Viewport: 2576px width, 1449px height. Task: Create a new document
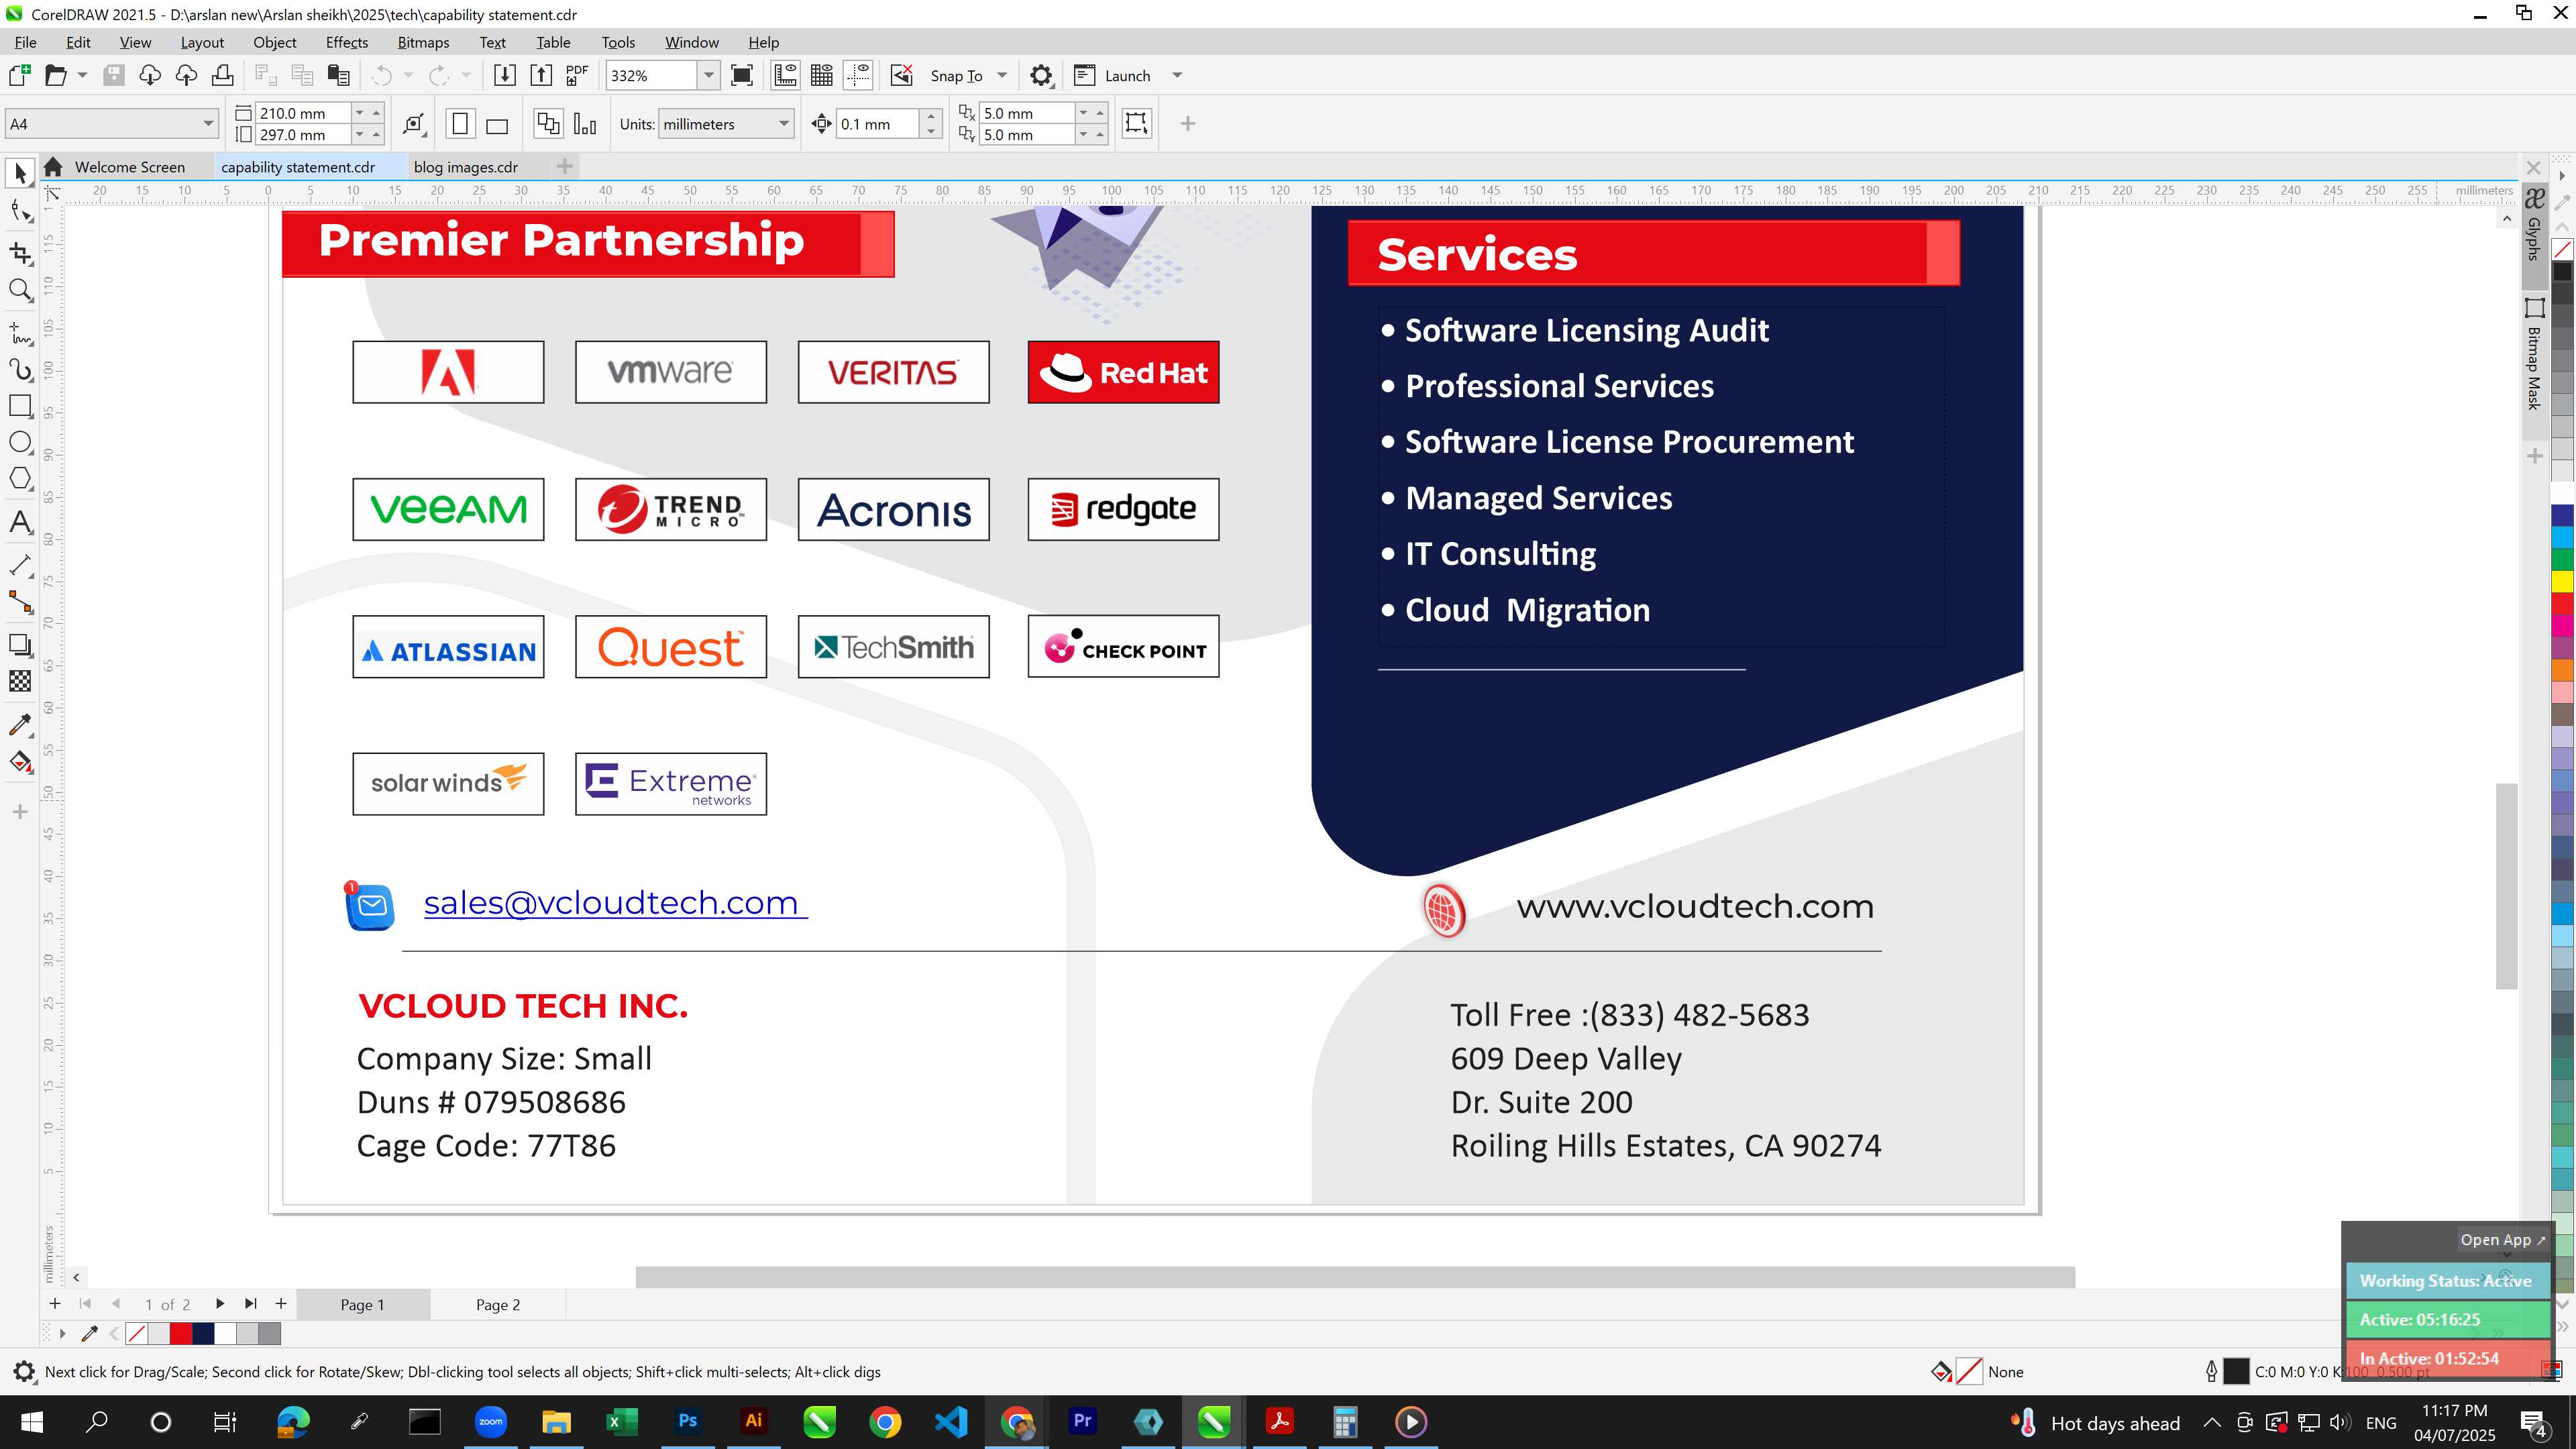[x=19, y=76]
